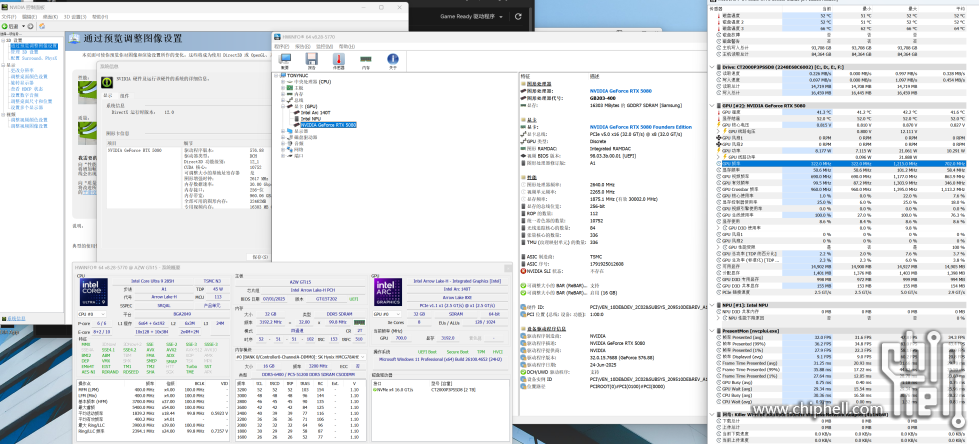
Task: Open 监控 menu in HWiNFO
Action: pyautogui.click(x=323, y=46)
